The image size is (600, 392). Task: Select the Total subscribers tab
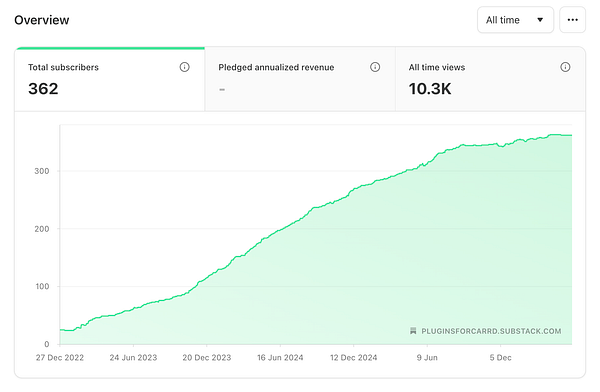click(x=110, y=80)
